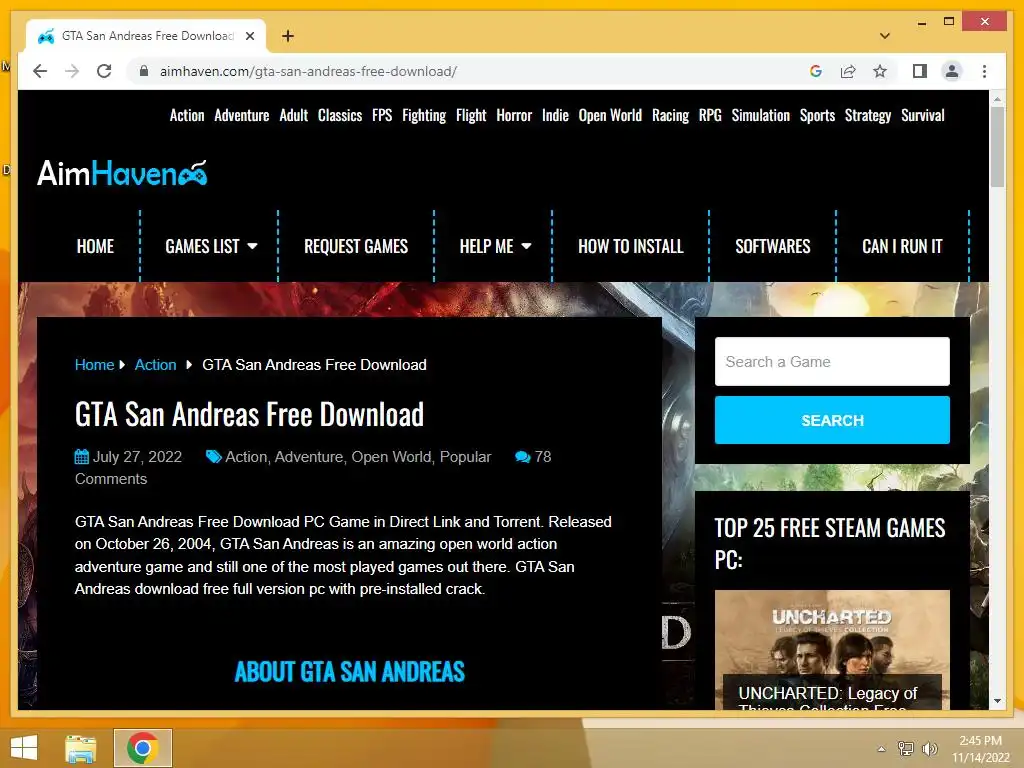Viewport: 1024px width, 768px height.
Task: Select the Flight category
Action: (x=471, y=116)
